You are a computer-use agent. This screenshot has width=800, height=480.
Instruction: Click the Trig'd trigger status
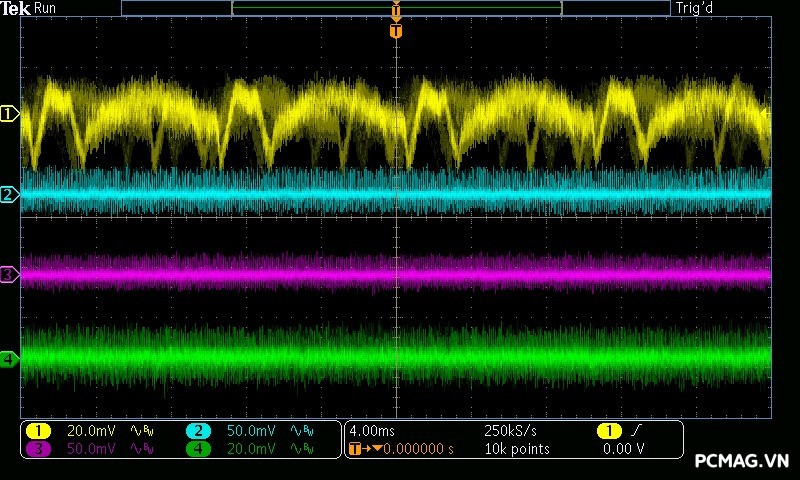pyautogui.click(x=696, y=9)
